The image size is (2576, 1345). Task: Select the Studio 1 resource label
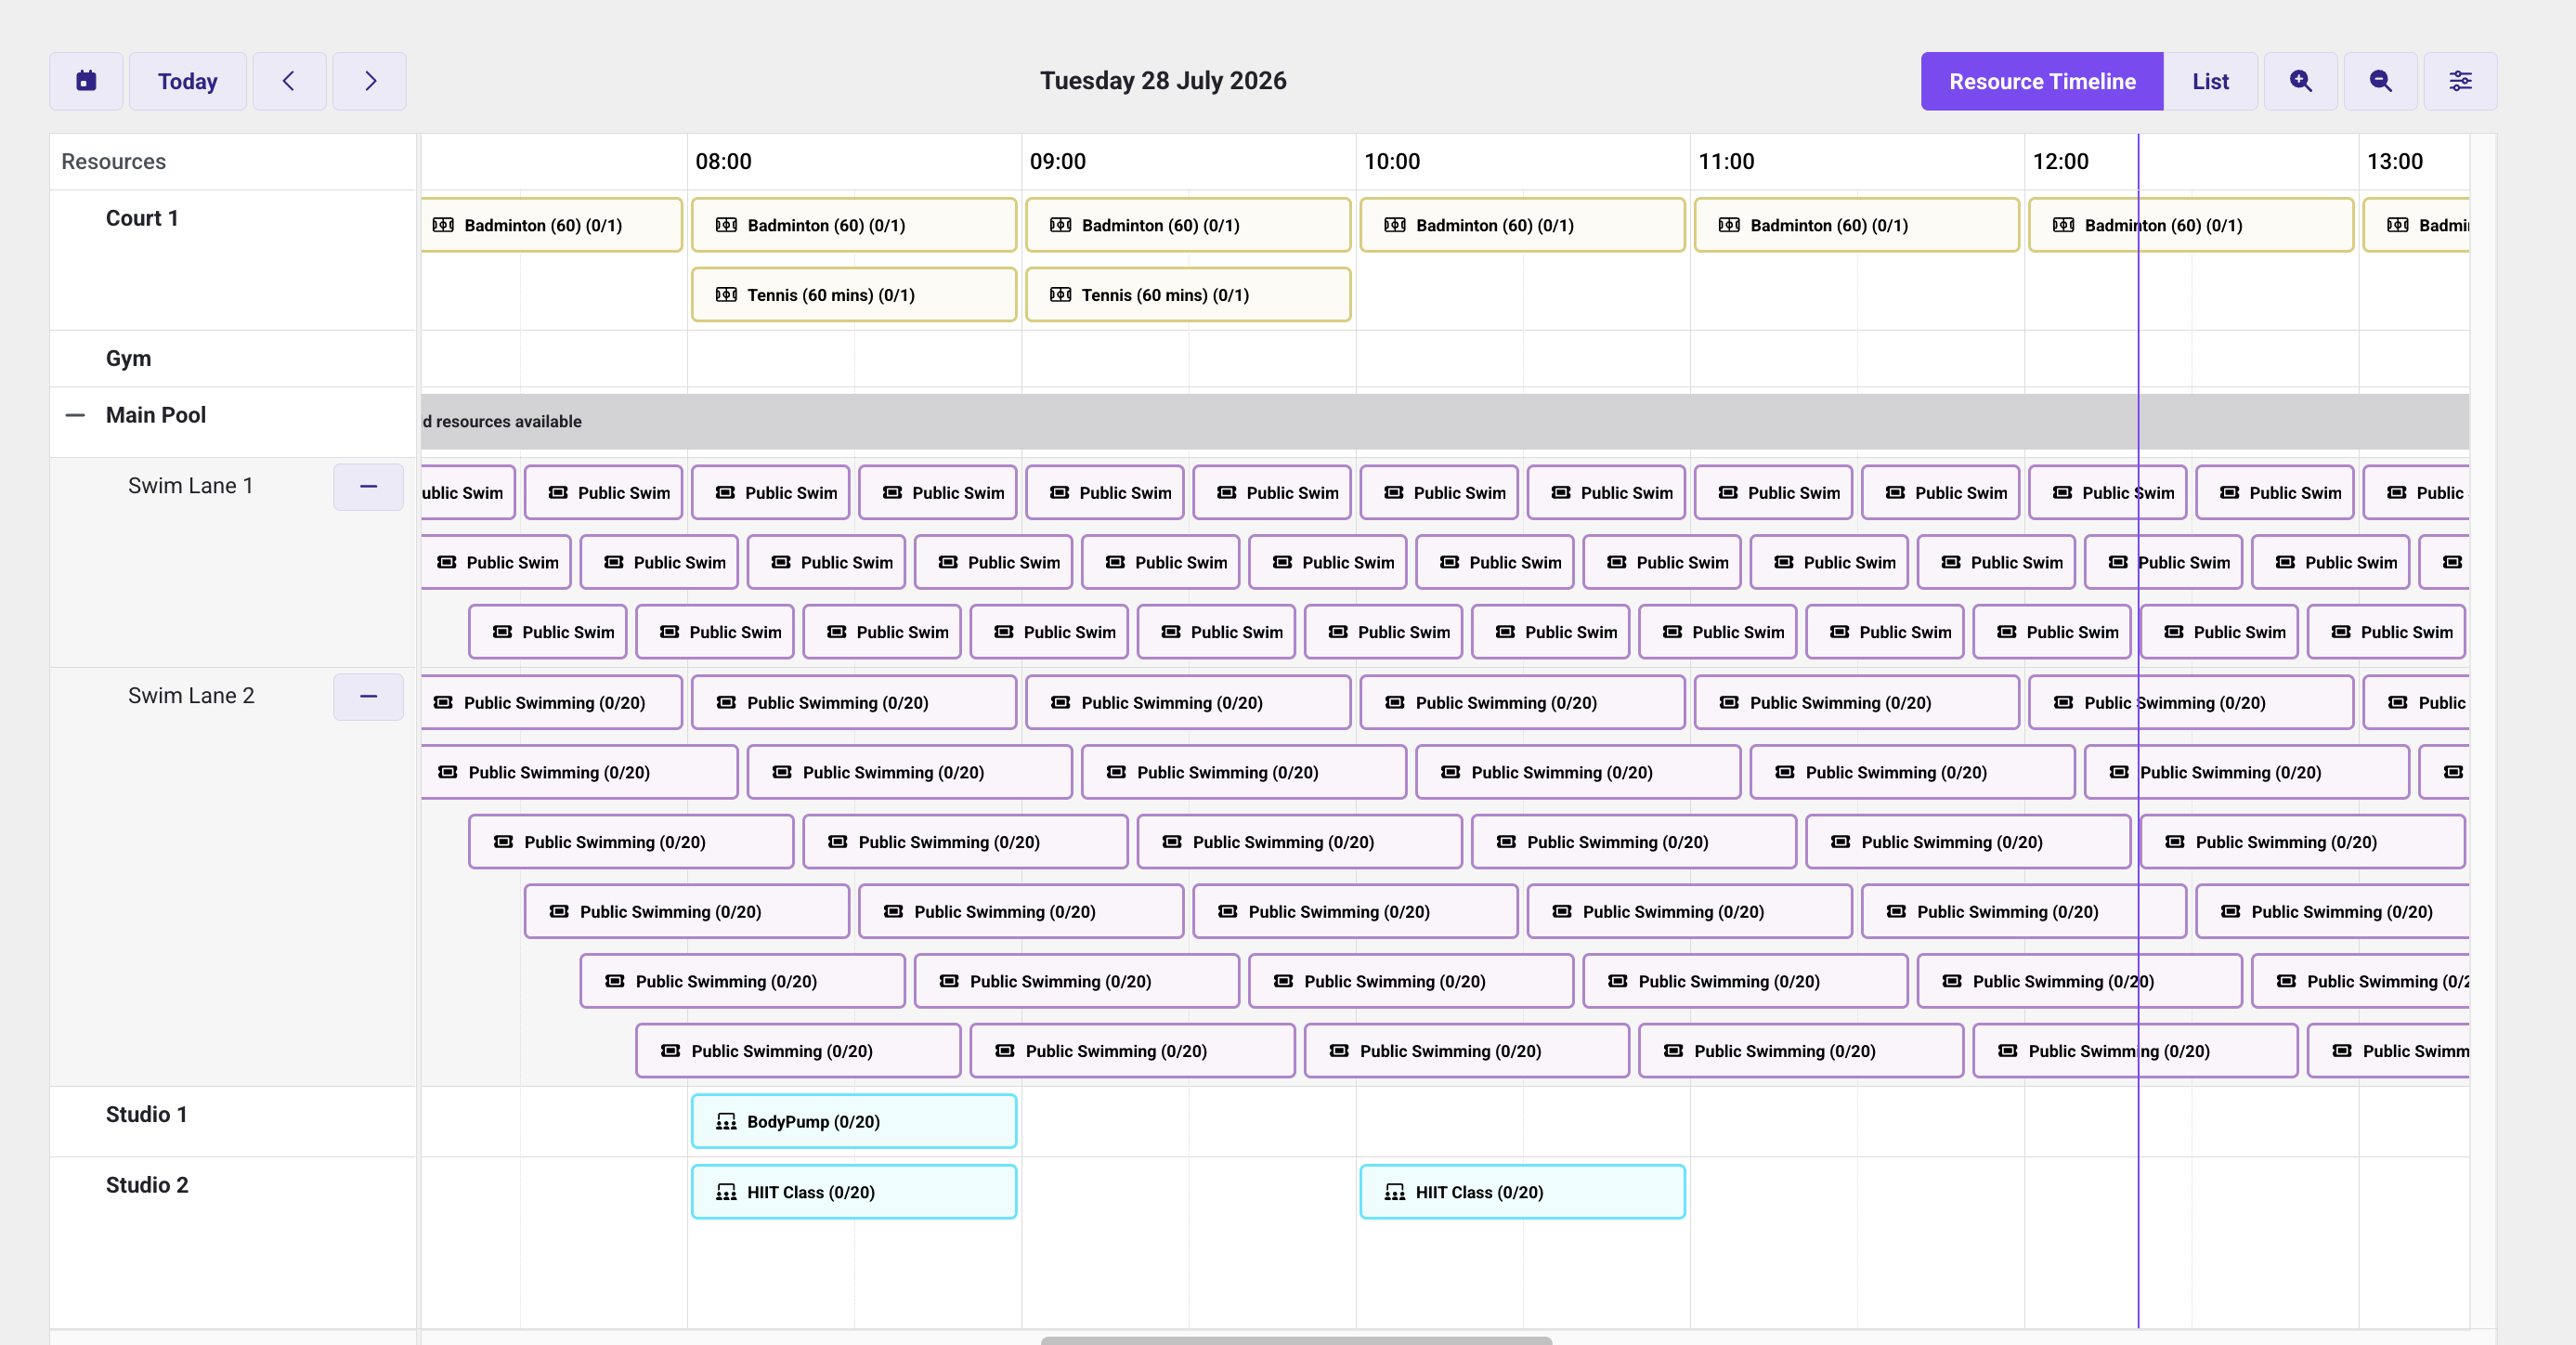pyautogui.click(x=146, y=1115)
